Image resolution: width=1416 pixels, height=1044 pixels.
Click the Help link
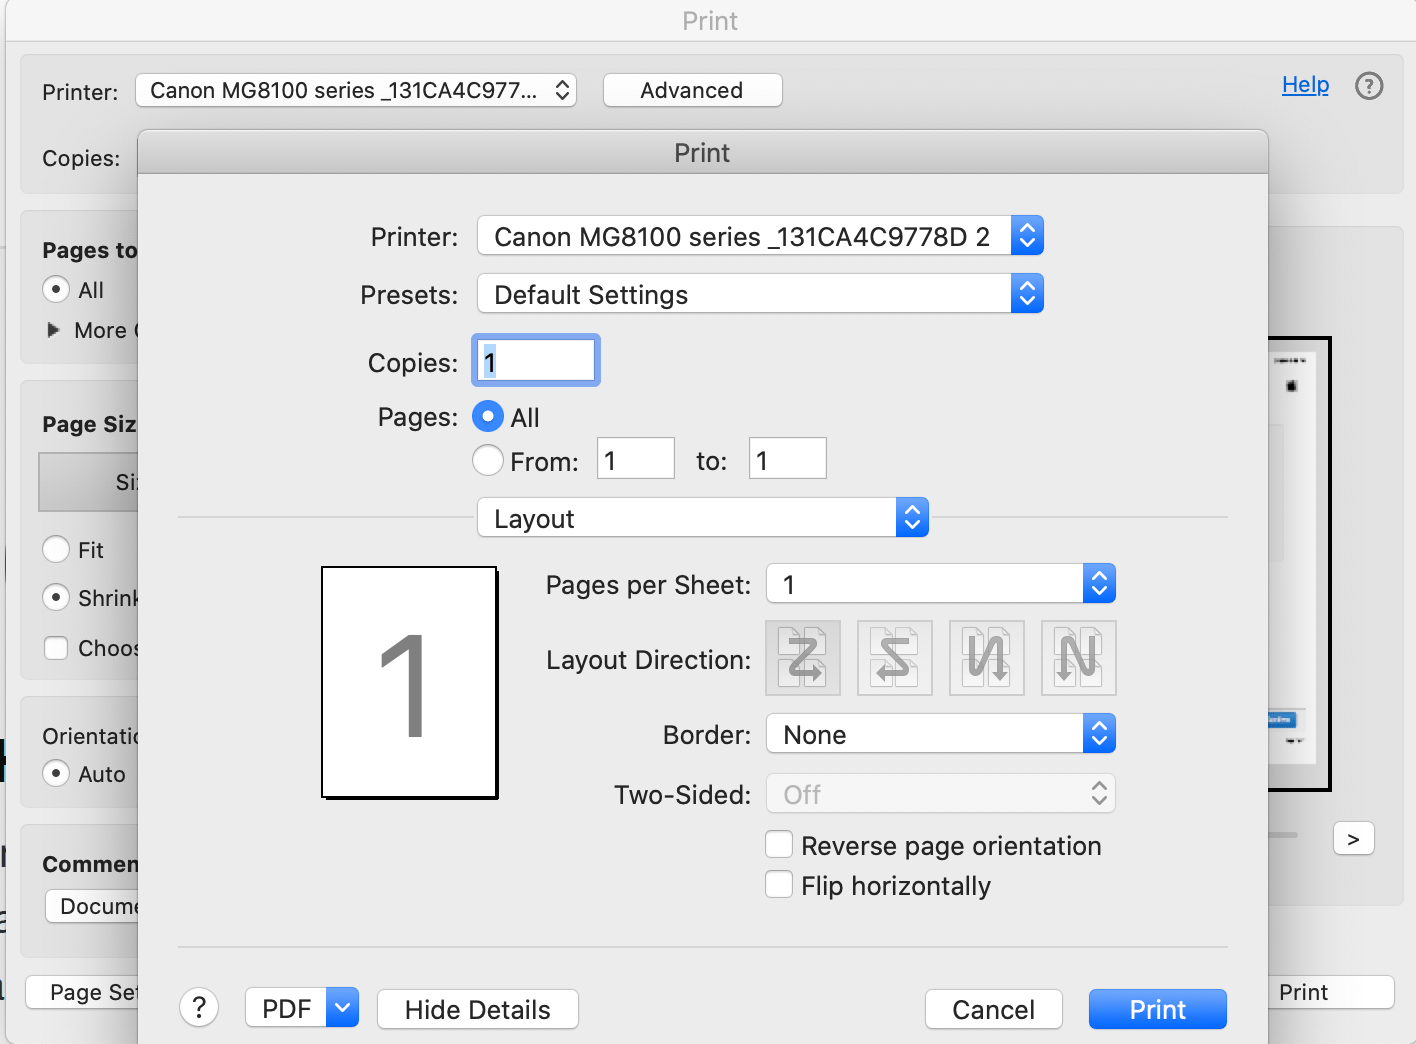[1305, 85]
